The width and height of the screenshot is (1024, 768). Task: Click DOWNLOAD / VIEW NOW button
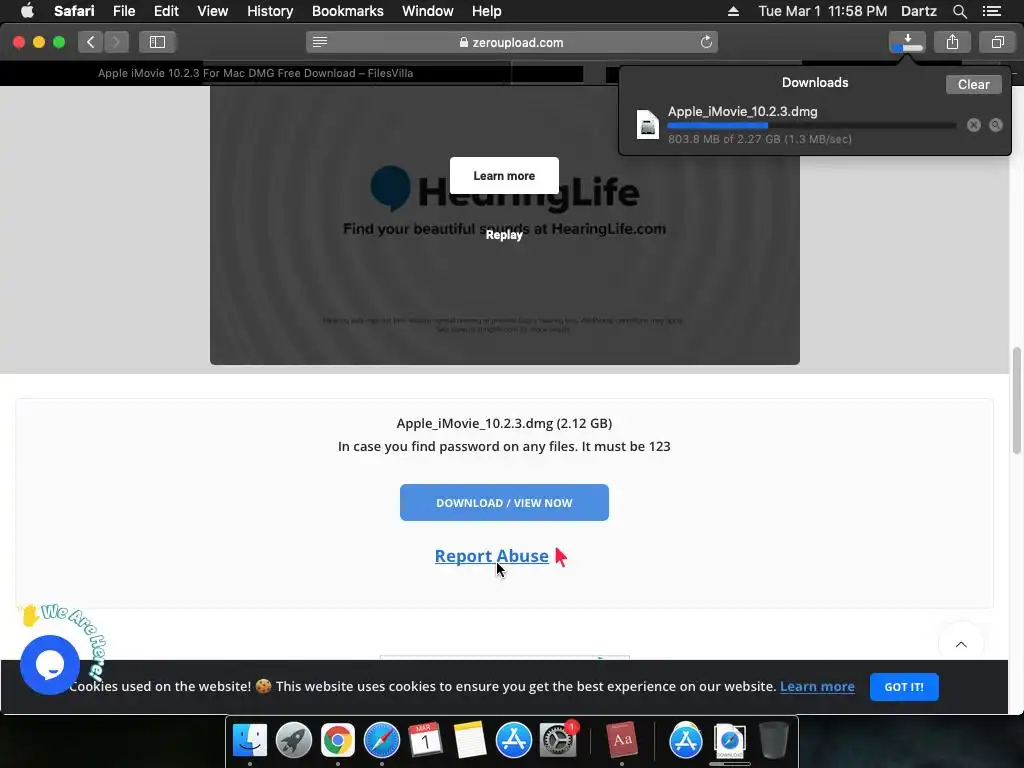504,502
